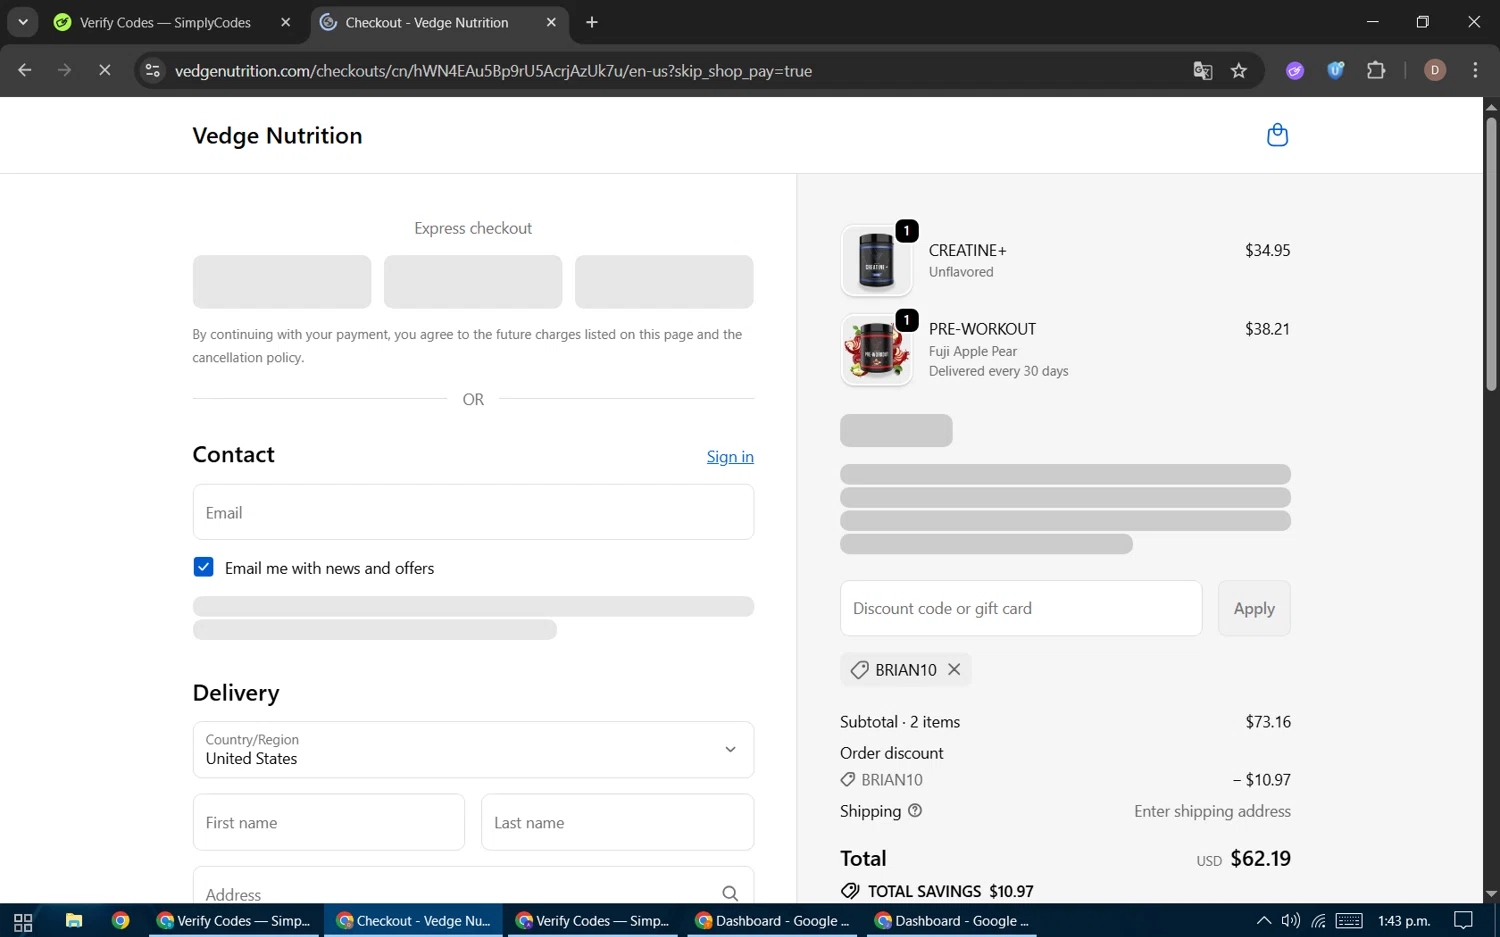Click the PRE-WORKOUT product thumbnail
Viewport: 1500px width, 937px height.
(876, 350)
